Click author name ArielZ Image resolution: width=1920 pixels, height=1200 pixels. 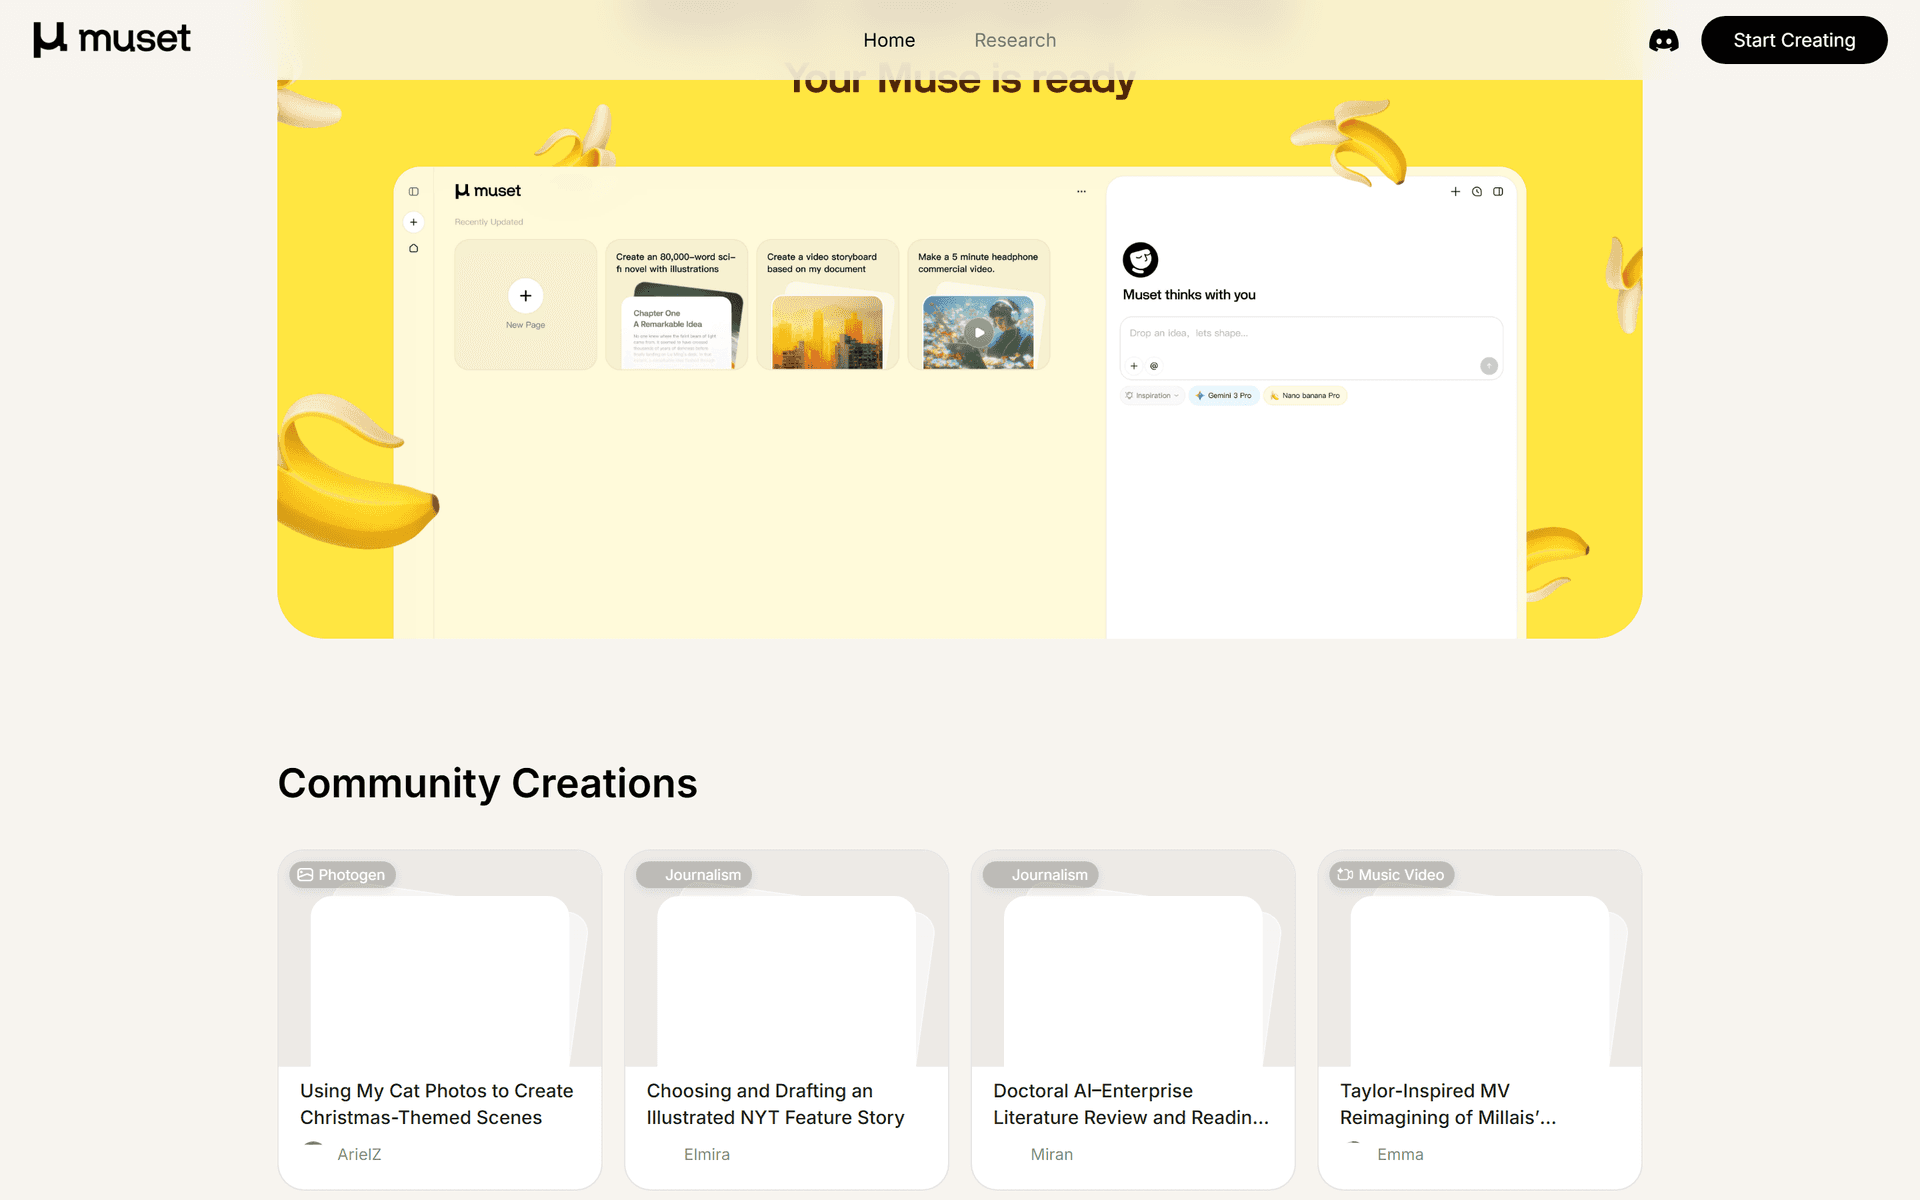tap(359, 1154)
